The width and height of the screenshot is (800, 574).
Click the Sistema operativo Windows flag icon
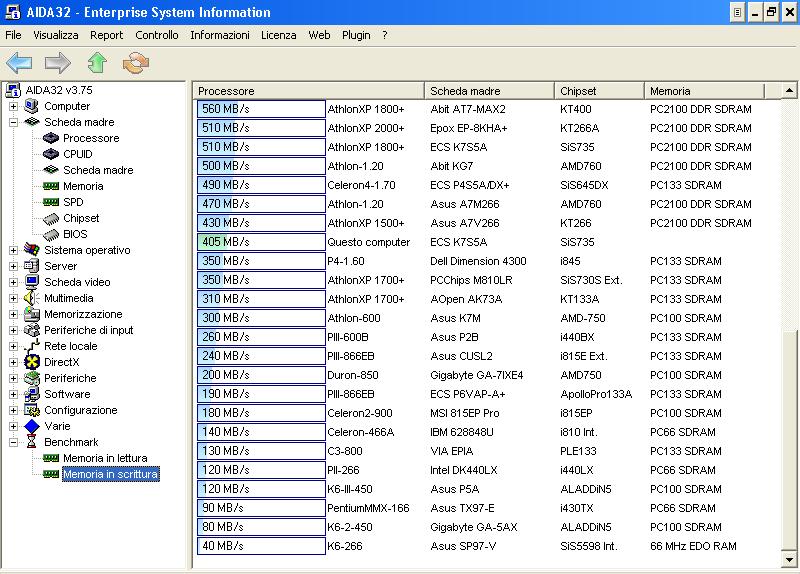tap(32, 250)
